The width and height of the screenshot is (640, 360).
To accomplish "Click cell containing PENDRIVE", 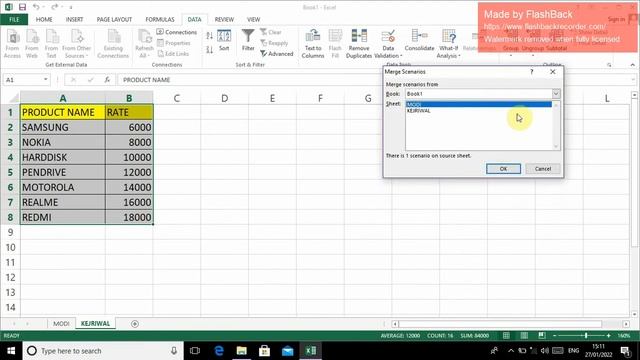I will click(x=63, y=172).
